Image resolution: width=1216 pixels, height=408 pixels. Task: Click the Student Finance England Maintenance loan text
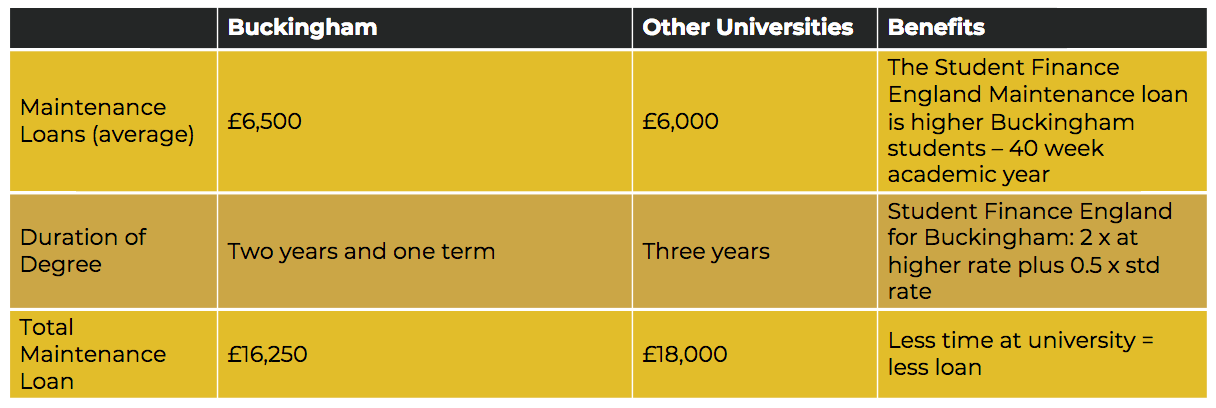[1038, 81]
